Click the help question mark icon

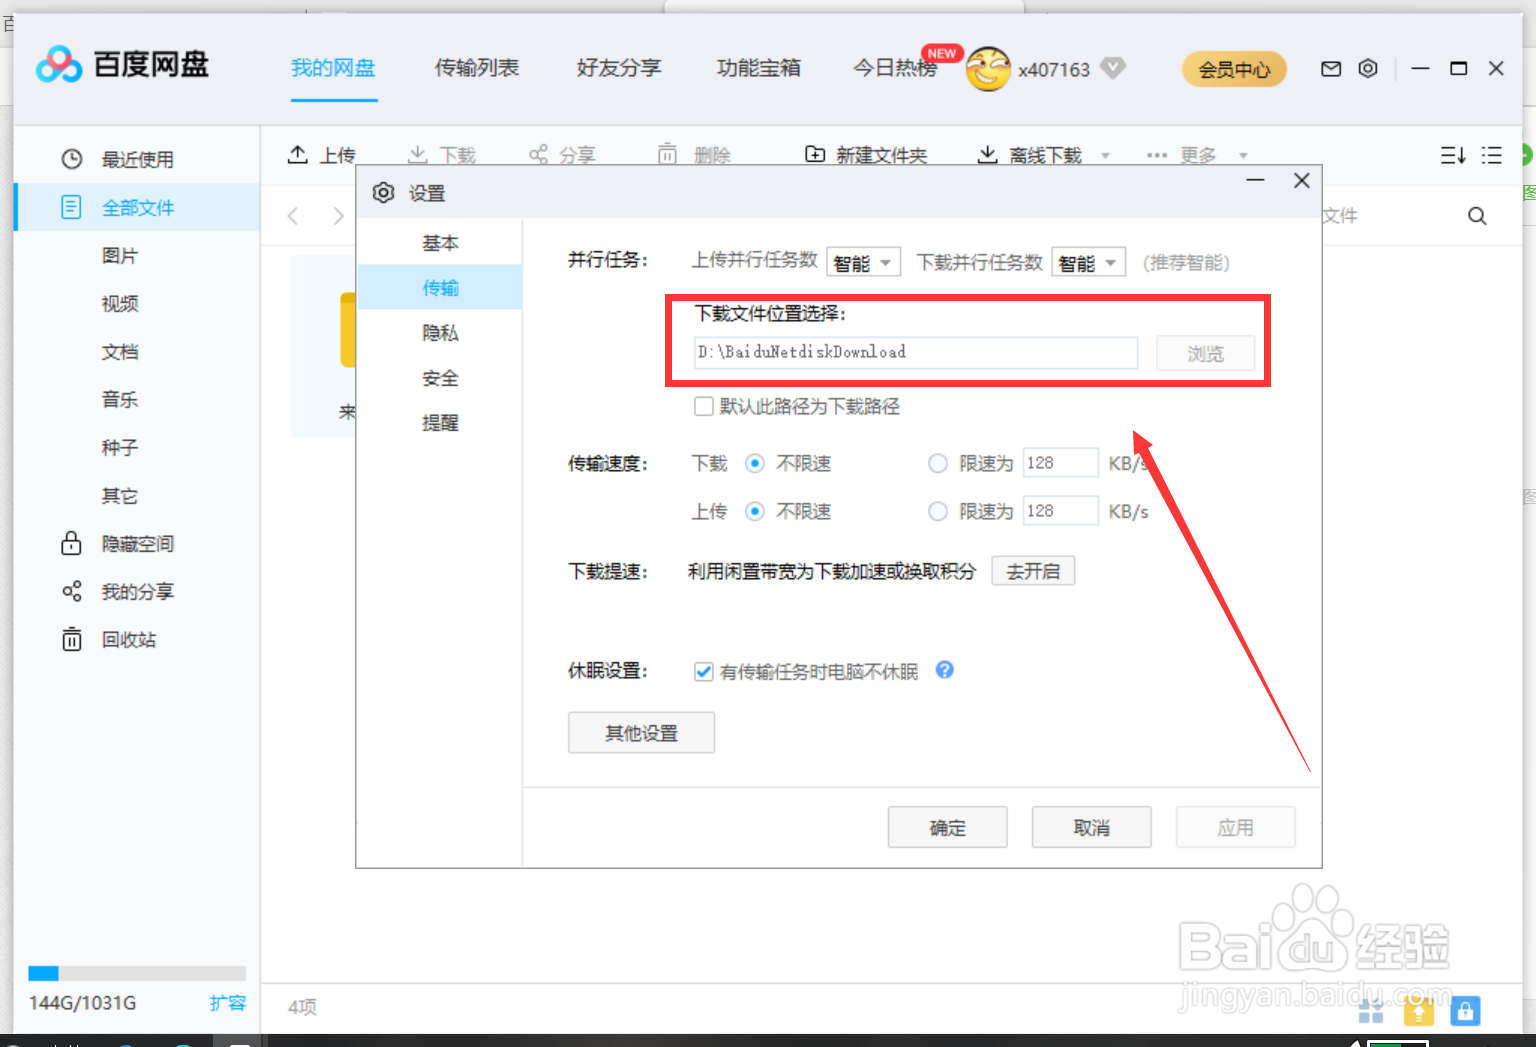tap(945, 670)
